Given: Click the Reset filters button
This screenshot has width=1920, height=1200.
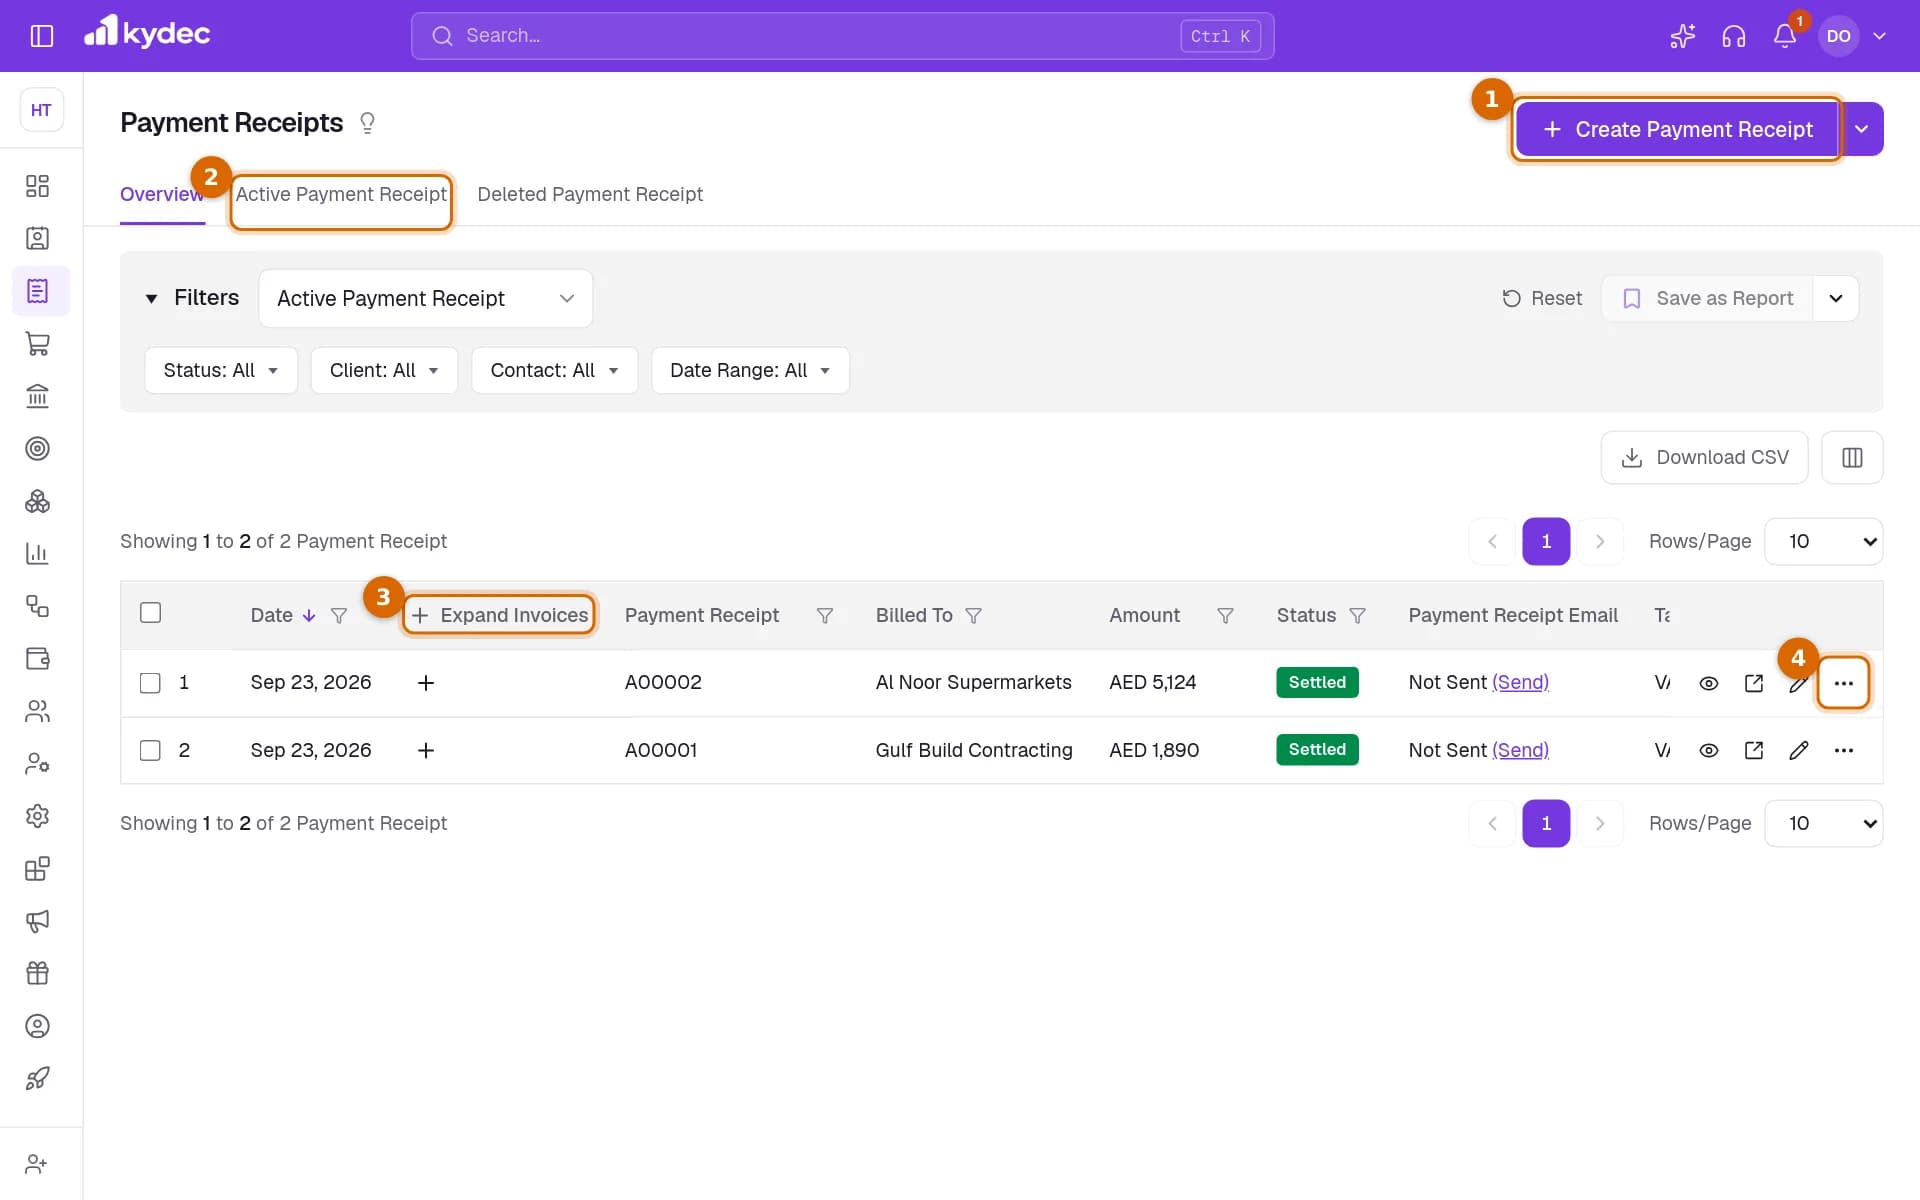Looking at the screenshot, I should 1542,298.
